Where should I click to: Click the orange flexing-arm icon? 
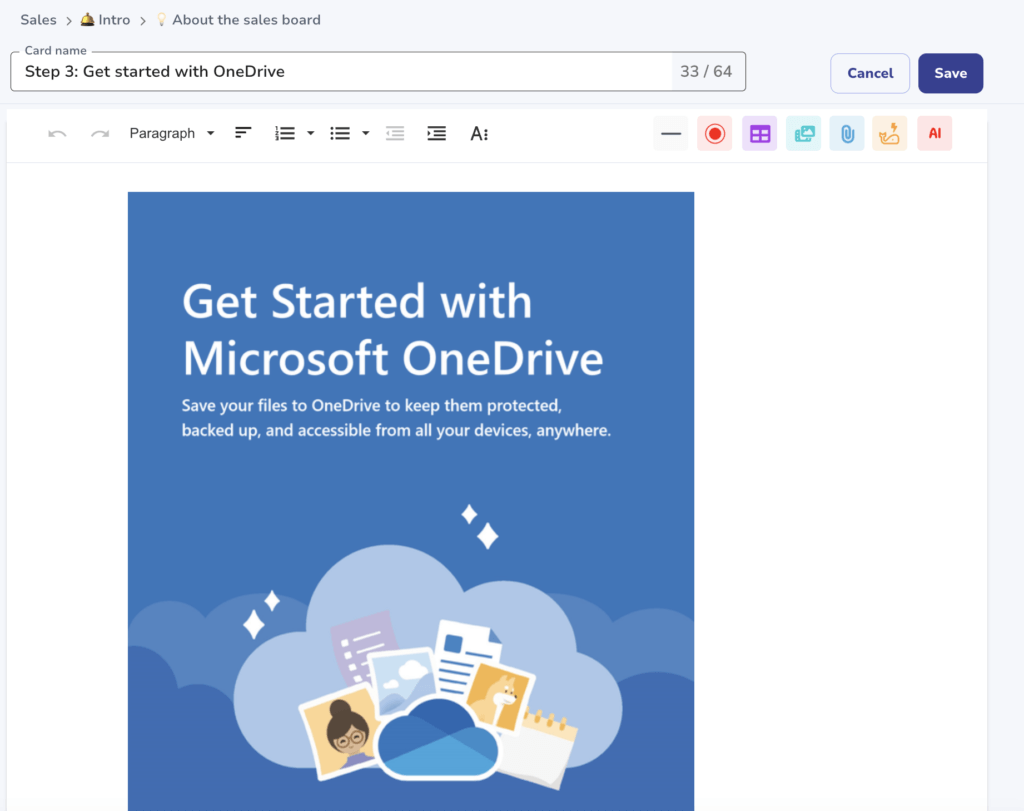889,134
